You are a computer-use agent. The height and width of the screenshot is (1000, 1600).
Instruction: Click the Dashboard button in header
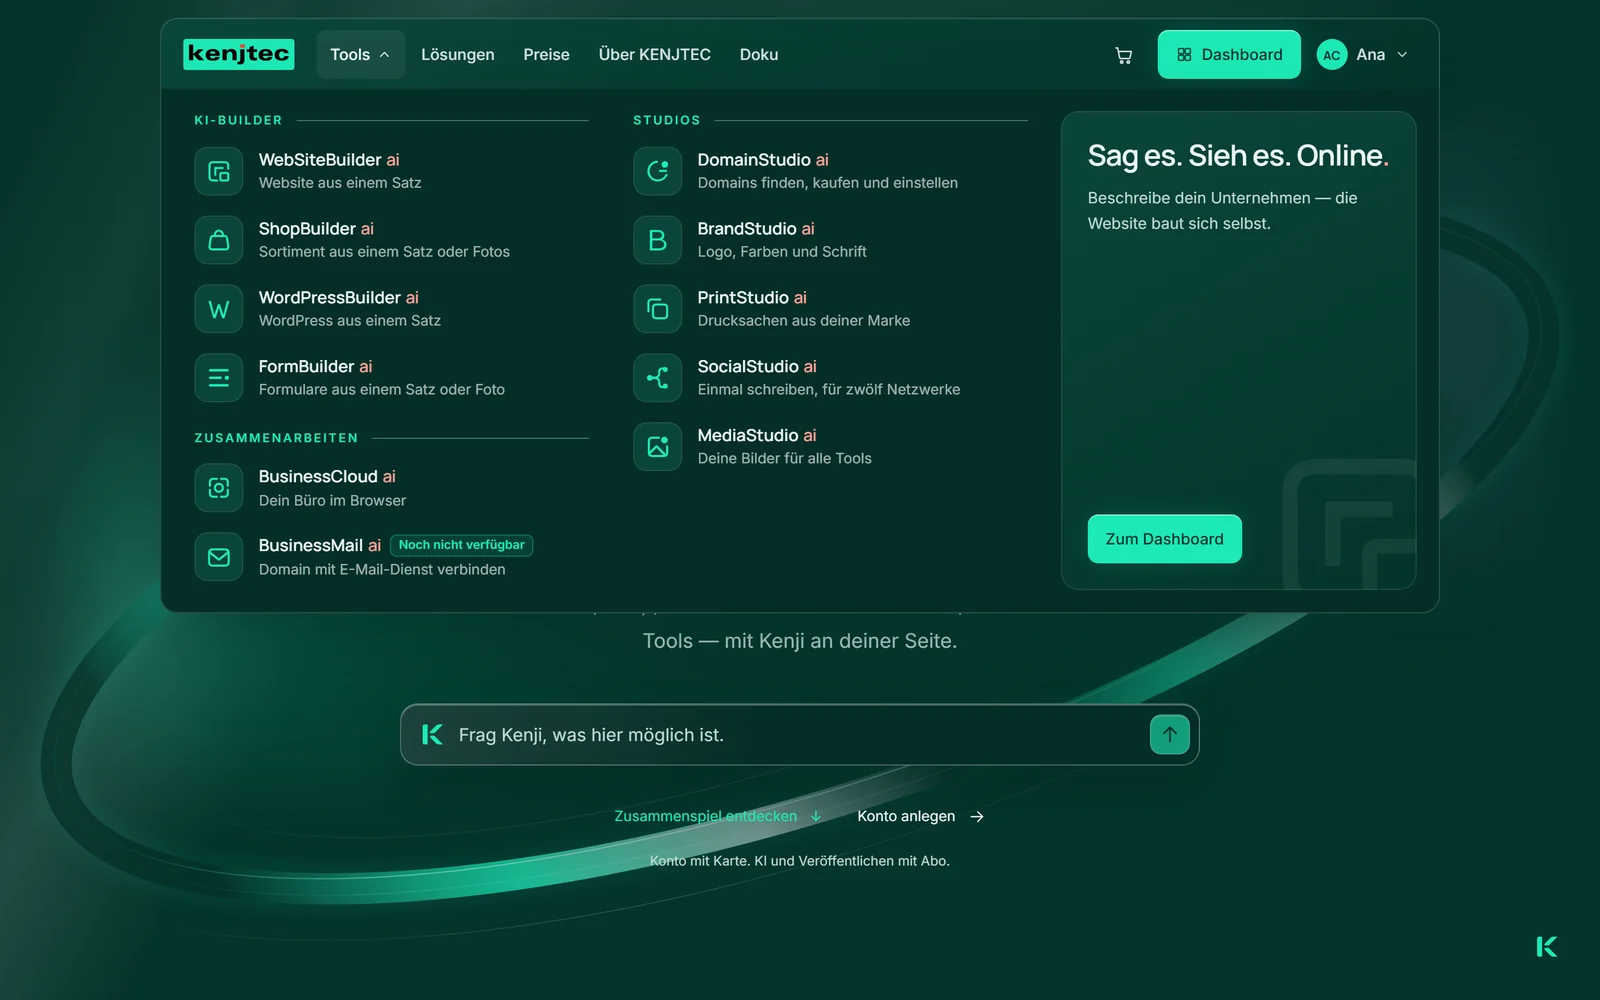(1229, 55)
